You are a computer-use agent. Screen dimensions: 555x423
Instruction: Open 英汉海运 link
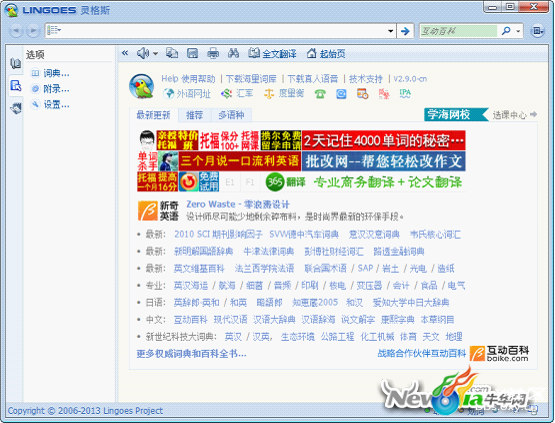pos(191,285)
